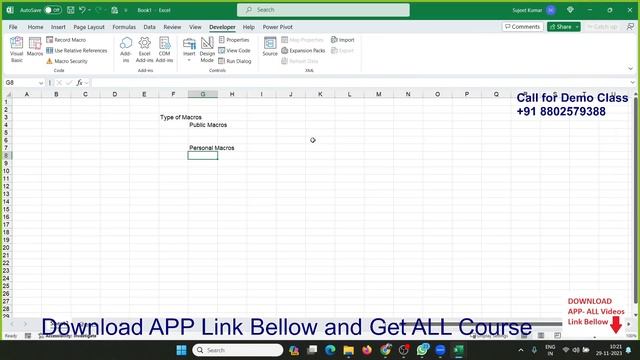Toggle Design Mode
The height and width of the screenshot is (360, 640).
[207, 49]
